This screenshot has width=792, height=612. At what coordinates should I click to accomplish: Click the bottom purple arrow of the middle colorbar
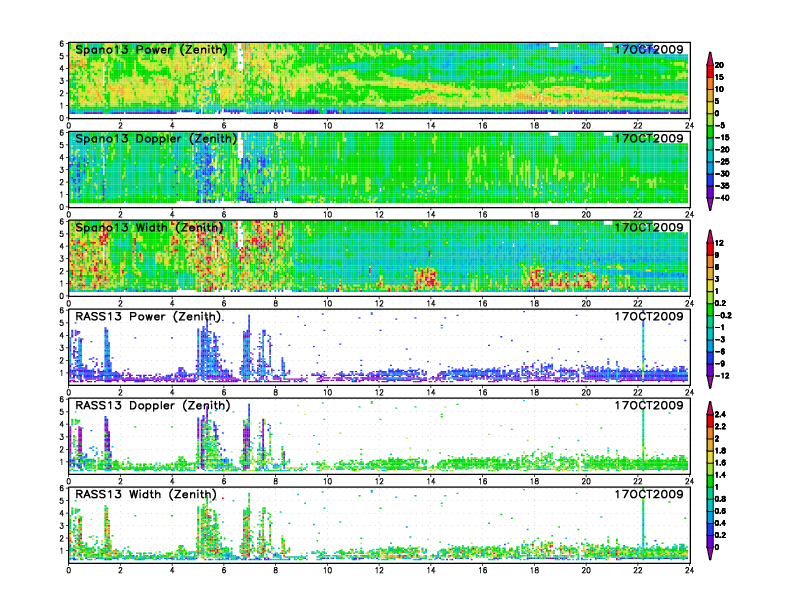[x=710, y=382]
